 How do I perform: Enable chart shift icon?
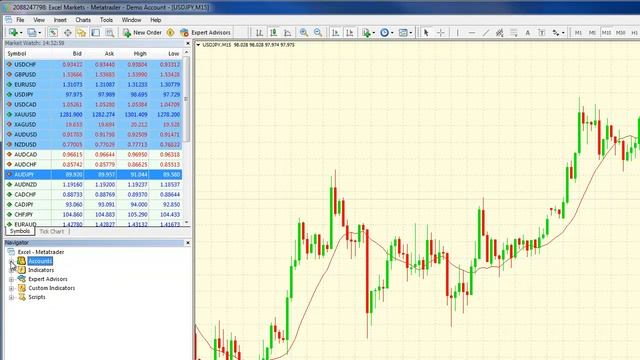(x=350, y=32)
